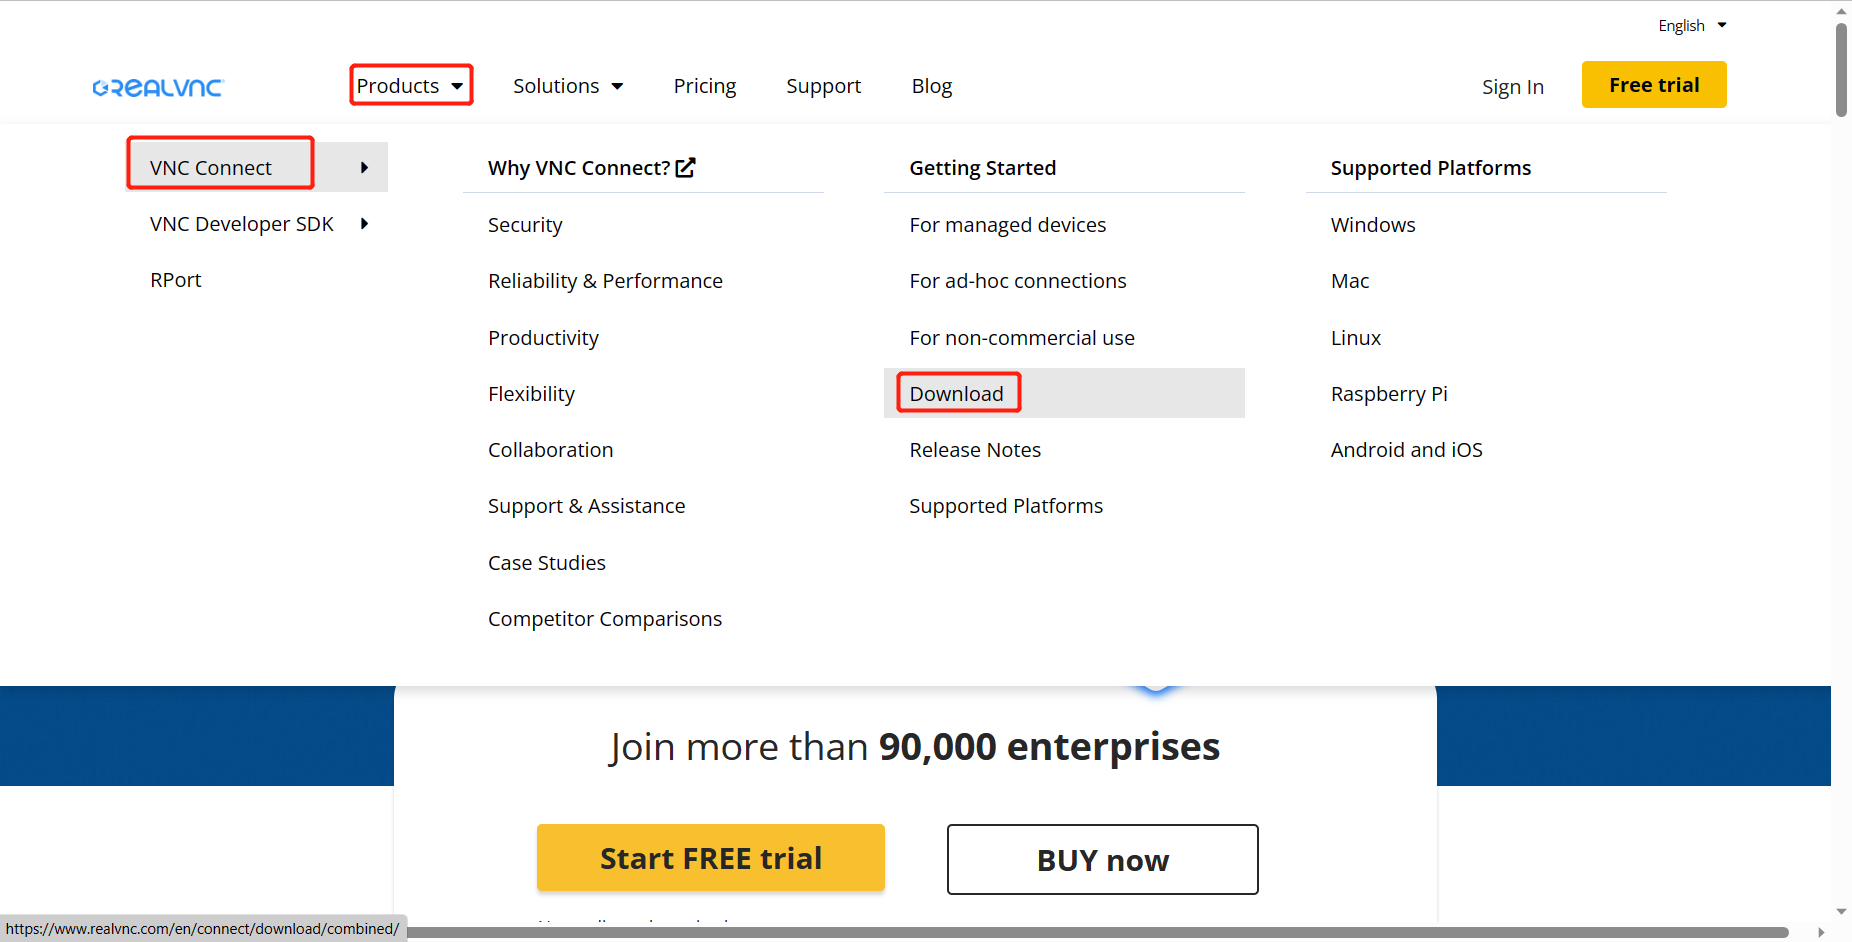Open the Collaboration link
This screenshot has height=942, width=1852.
coord(551,450)
